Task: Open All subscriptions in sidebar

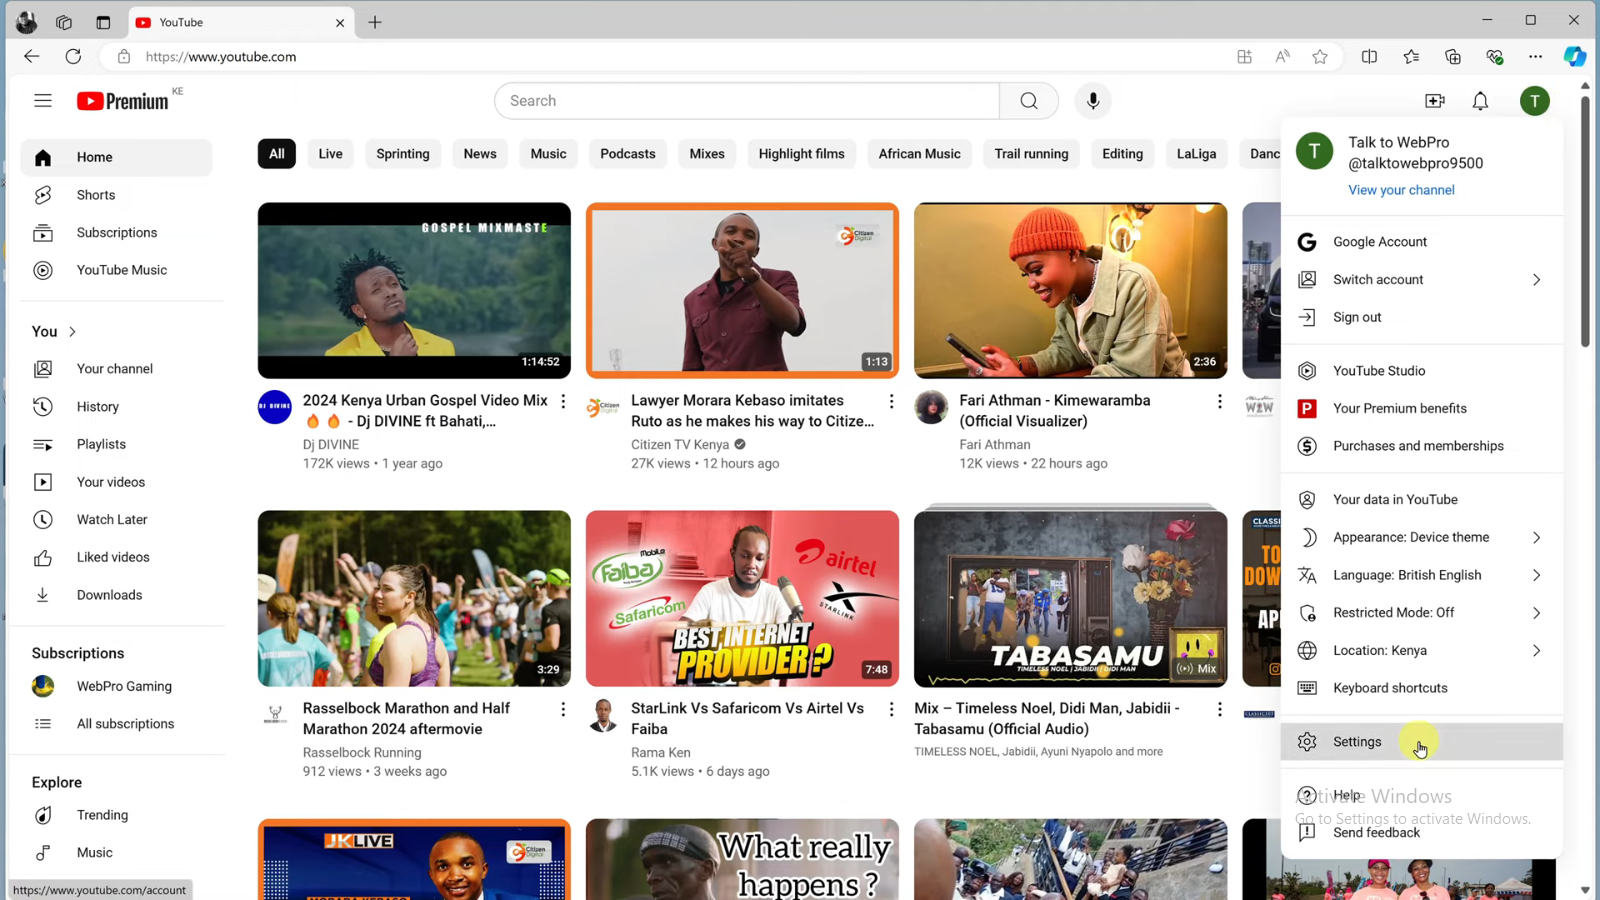Action: coord(116,724)
